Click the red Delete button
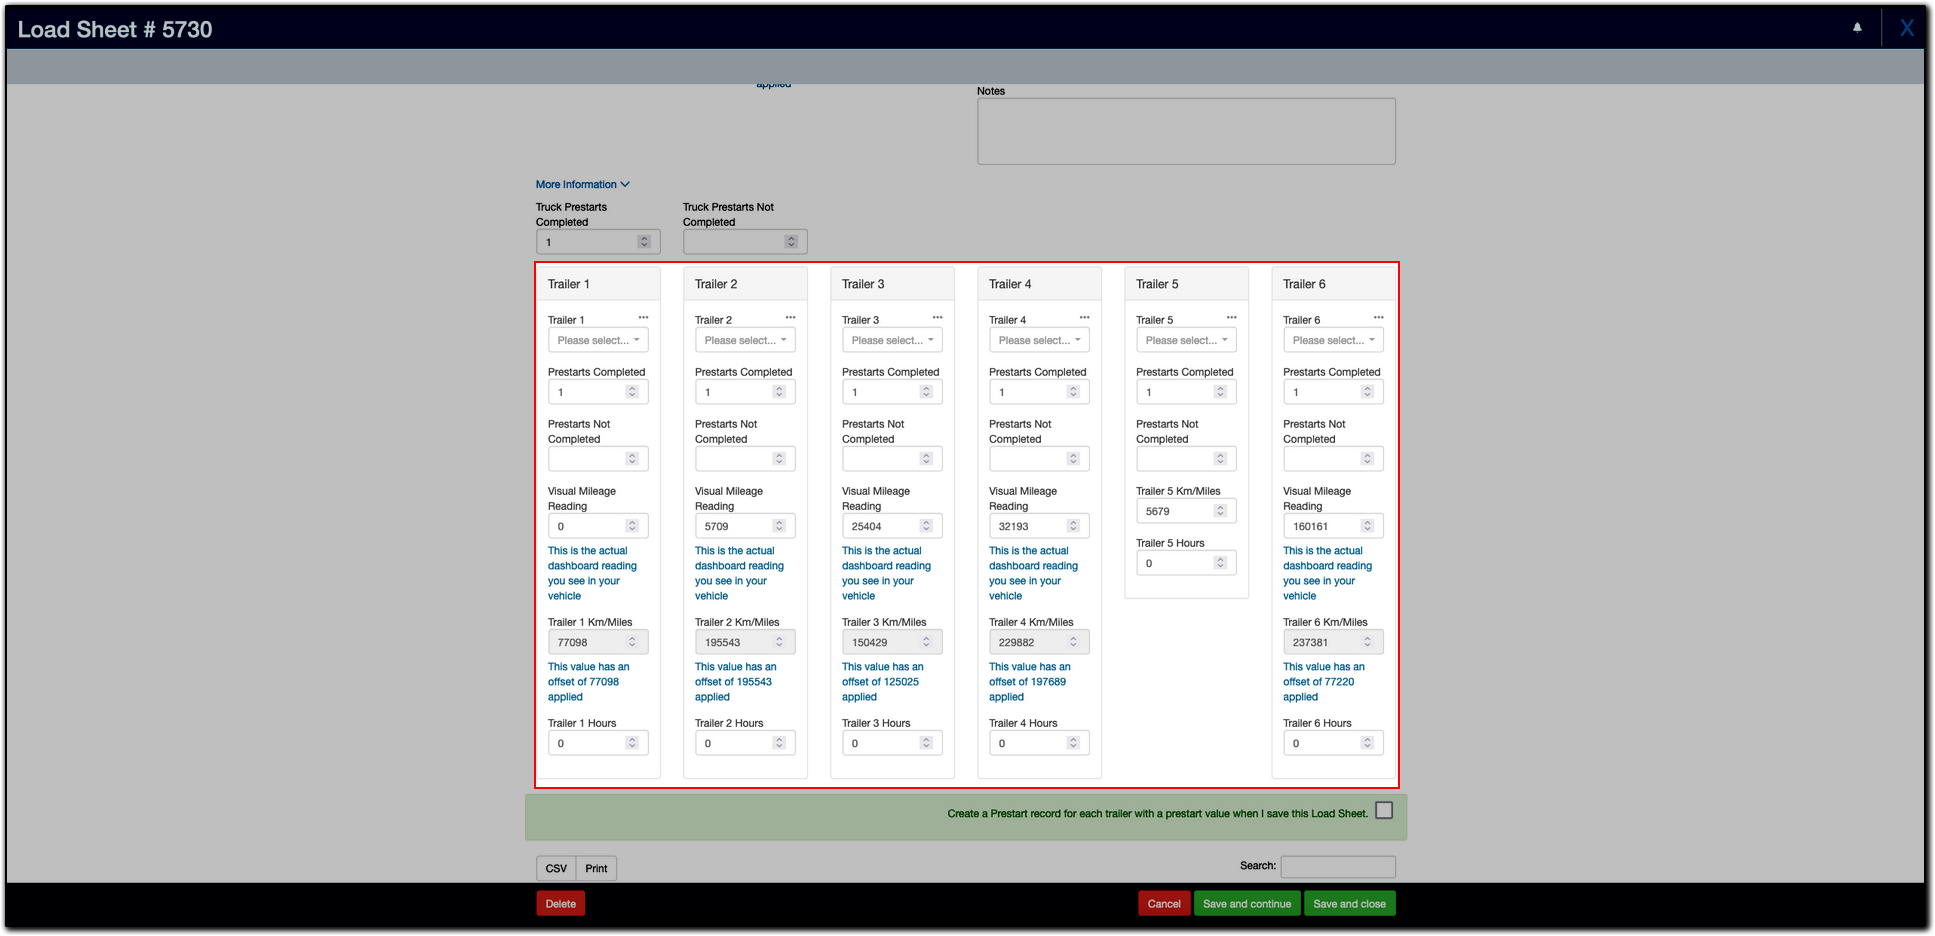Screen dimensions: 1935x936 point(561,903)
